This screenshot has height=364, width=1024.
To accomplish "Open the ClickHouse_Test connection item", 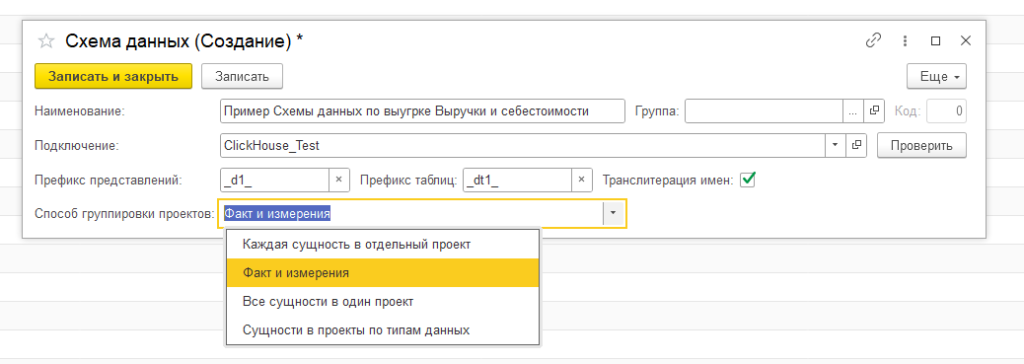I will tap(856, 145).
